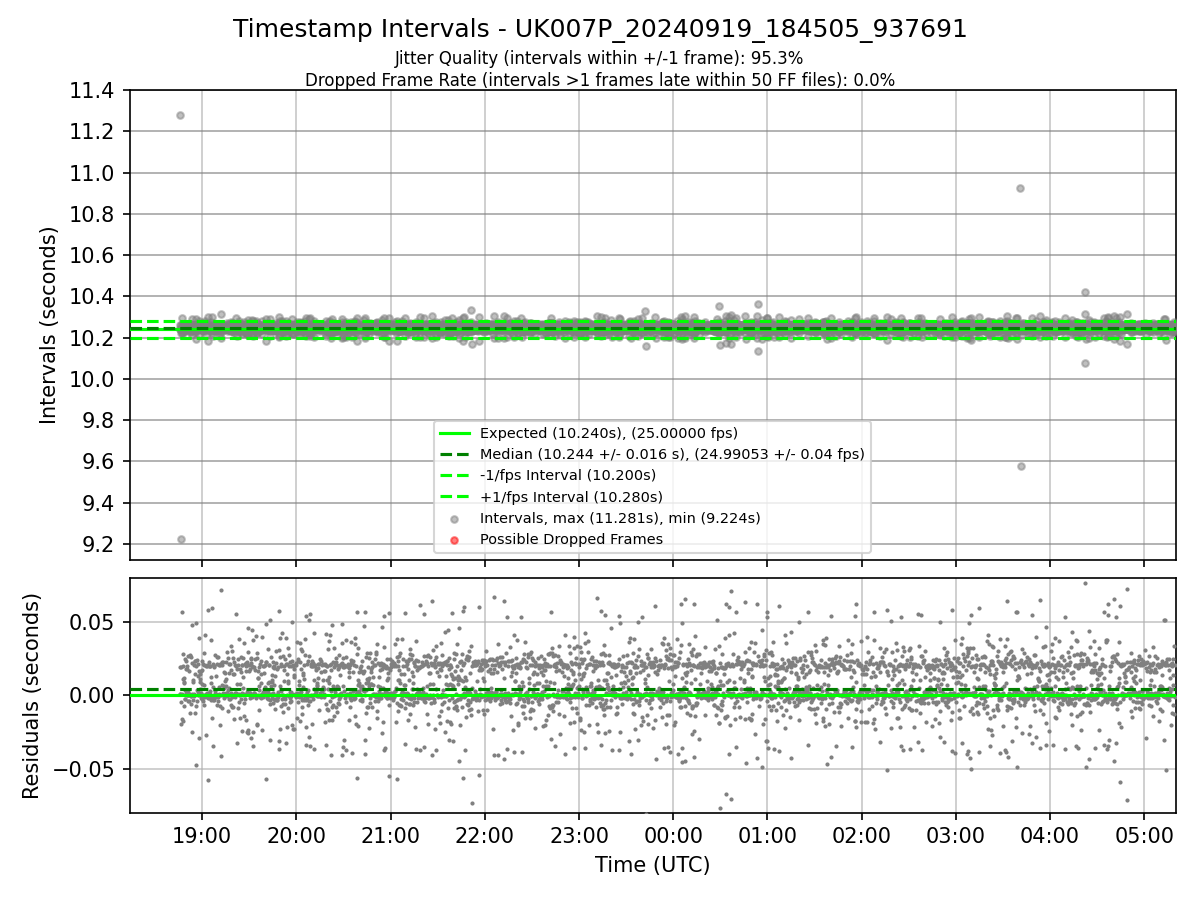
Task: Click the '19:00' x-axis tick label
Action: click(x=202, y=835)
